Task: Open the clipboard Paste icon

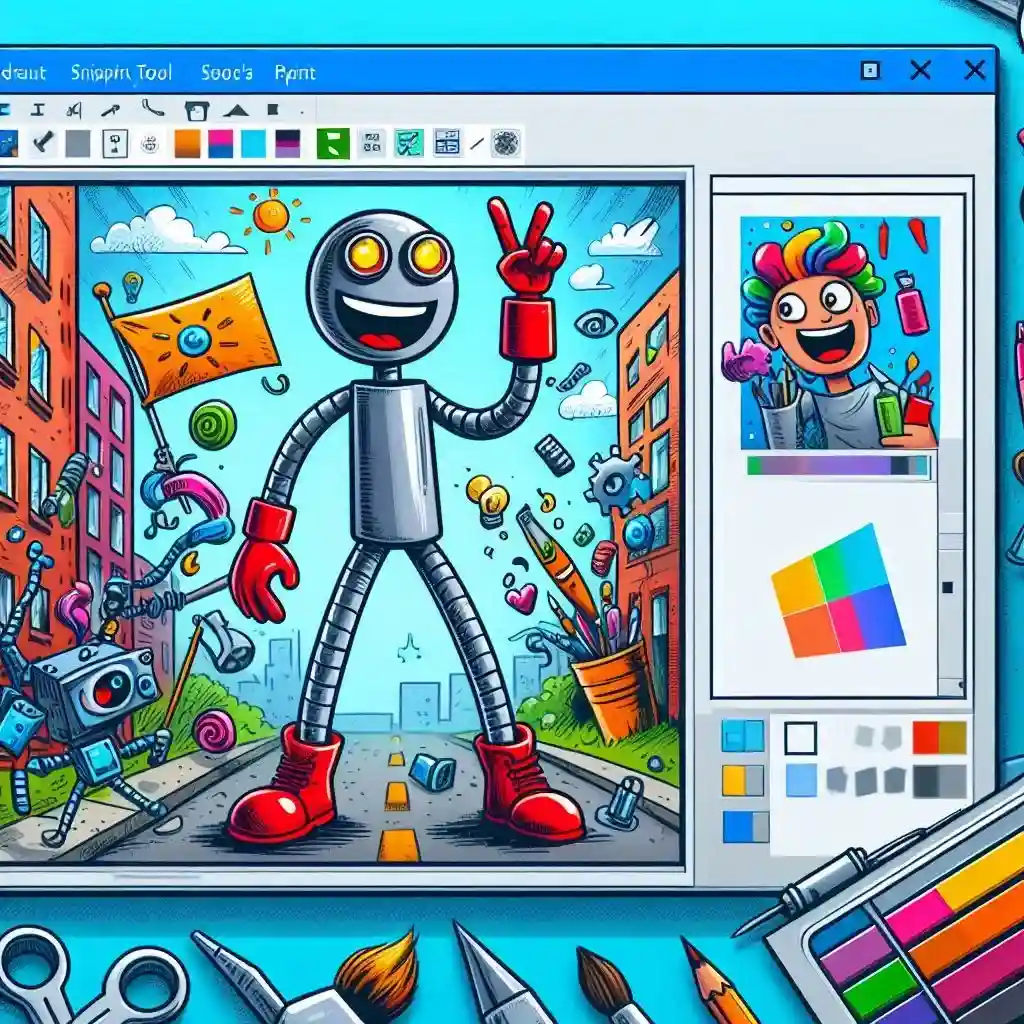Action: click(195, 107)
